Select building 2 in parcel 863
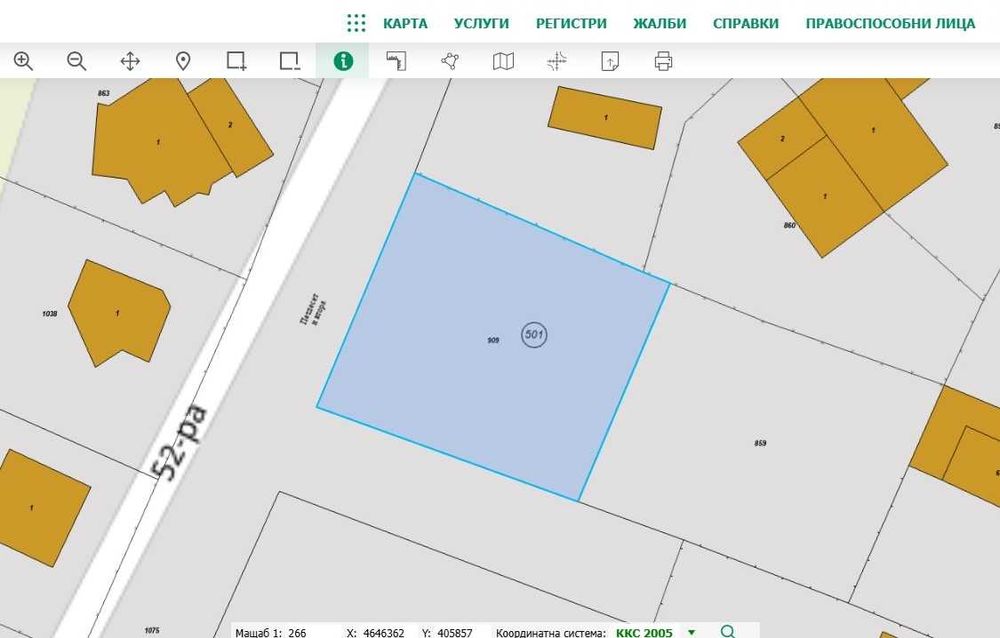 pos(231,125)
